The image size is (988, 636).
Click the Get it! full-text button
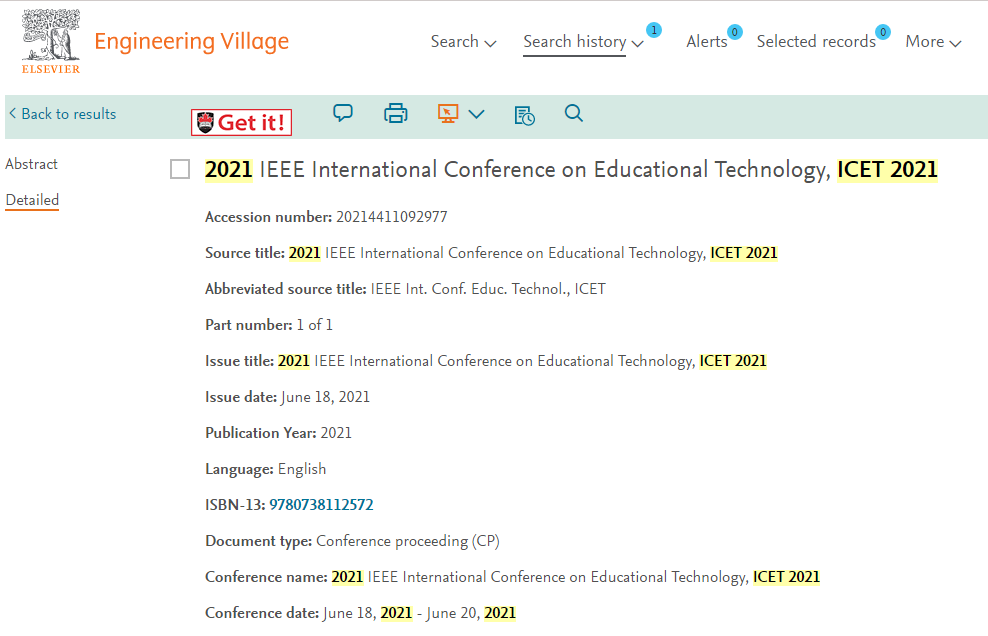[241, 122]
